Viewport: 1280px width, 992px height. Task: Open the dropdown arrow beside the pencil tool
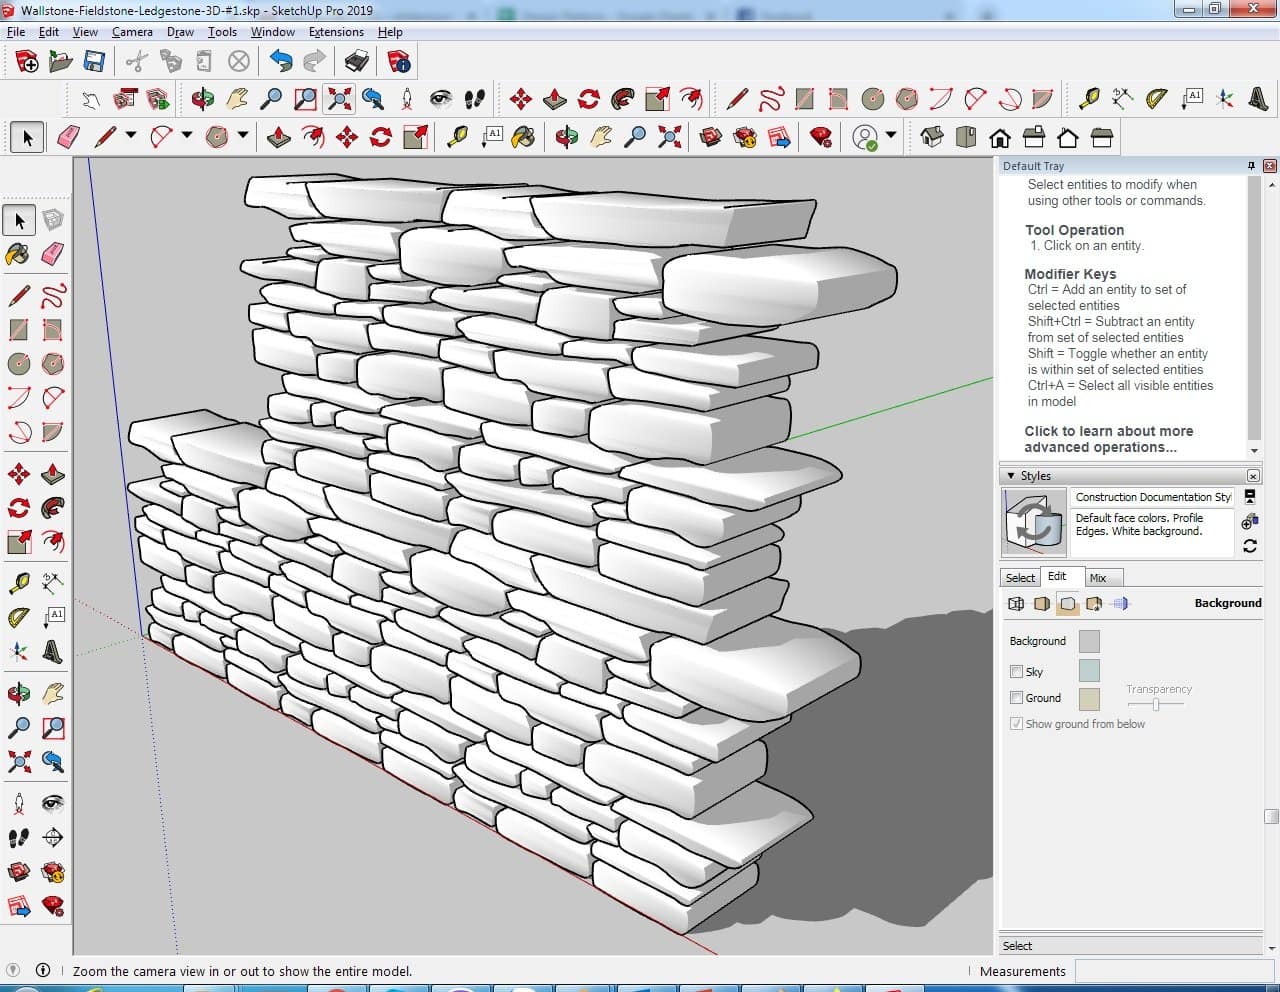click(x=130, y=136)
